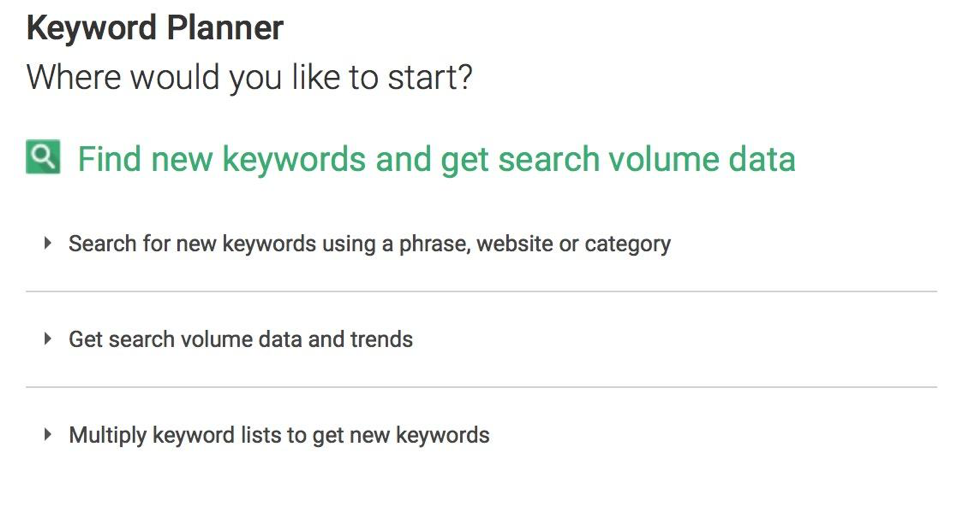Click the "Keyword Planner" page title
This screenshot has height=506, width=975.
point(155,28)
